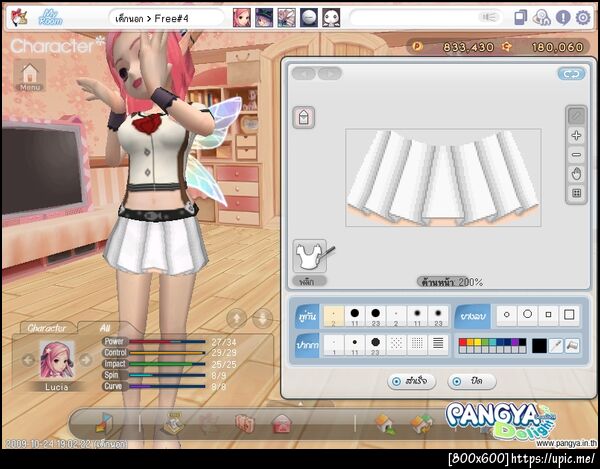Select pen size 11

click(355, 345)
